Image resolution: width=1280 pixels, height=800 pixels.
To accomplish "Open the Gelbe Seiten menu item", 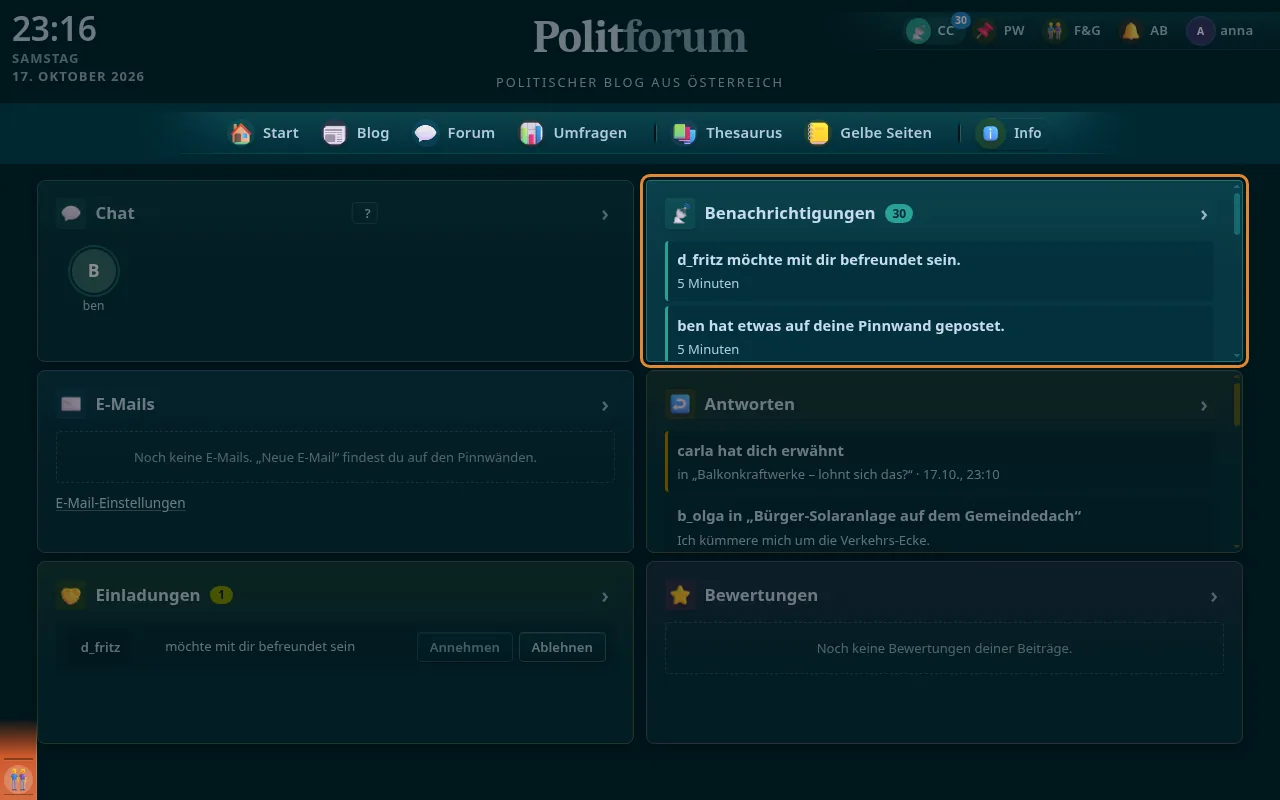I will (x=870, y=133).
